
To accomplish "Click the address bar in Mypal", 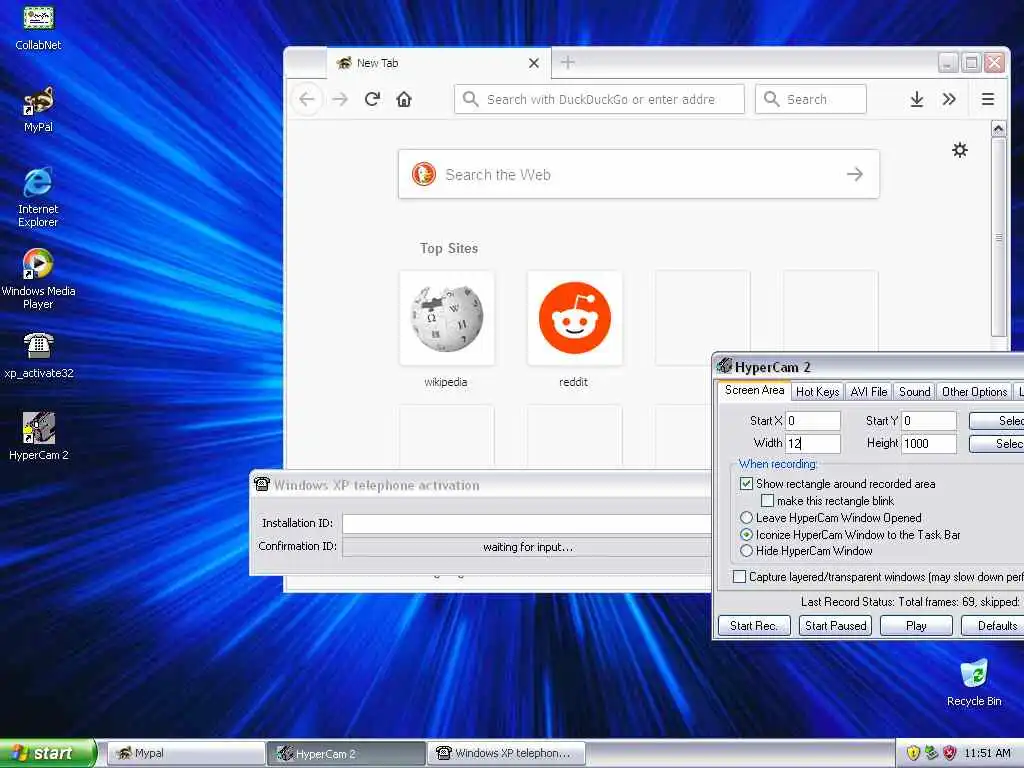I will 599,99.
